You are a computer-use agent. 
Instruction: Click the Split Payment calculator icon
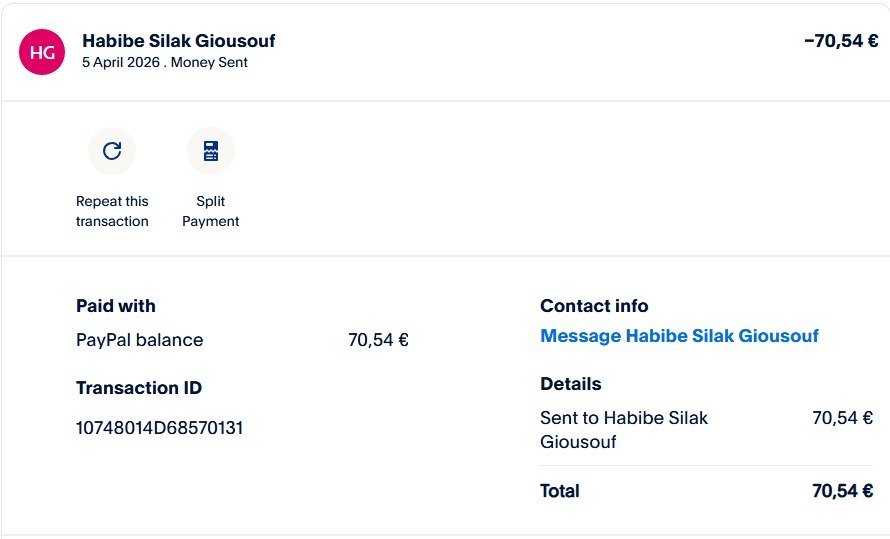211,151
